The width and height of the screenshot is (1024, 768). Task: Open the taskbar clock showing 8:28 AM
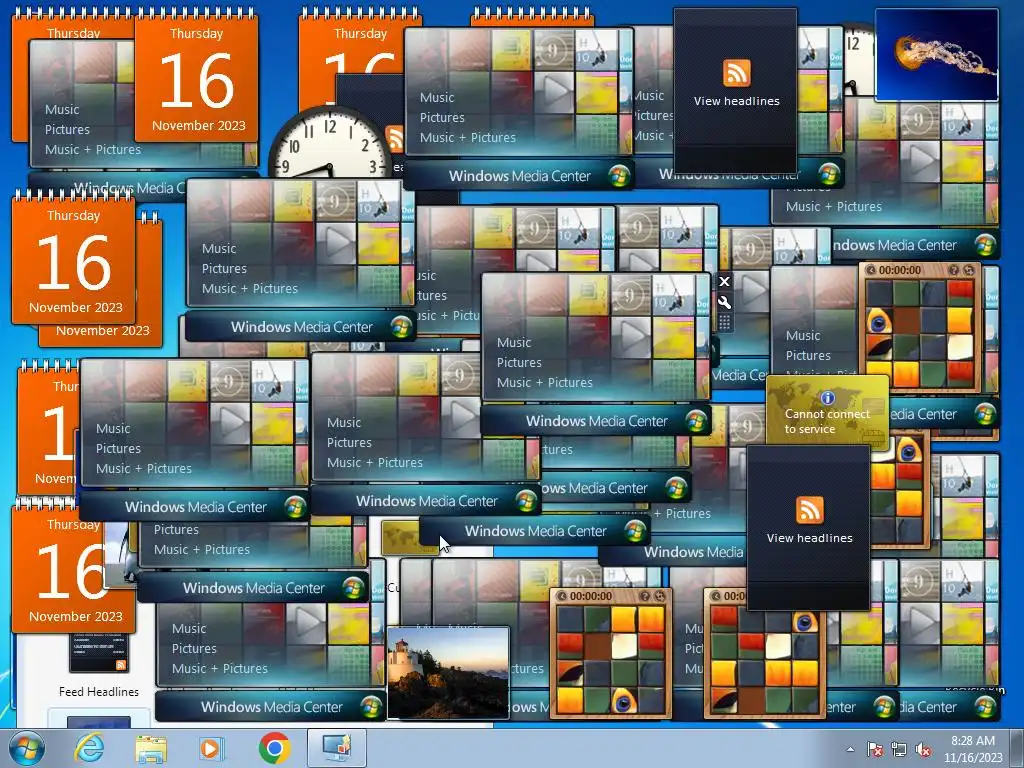pyautogui.click(x=972, y=749)
